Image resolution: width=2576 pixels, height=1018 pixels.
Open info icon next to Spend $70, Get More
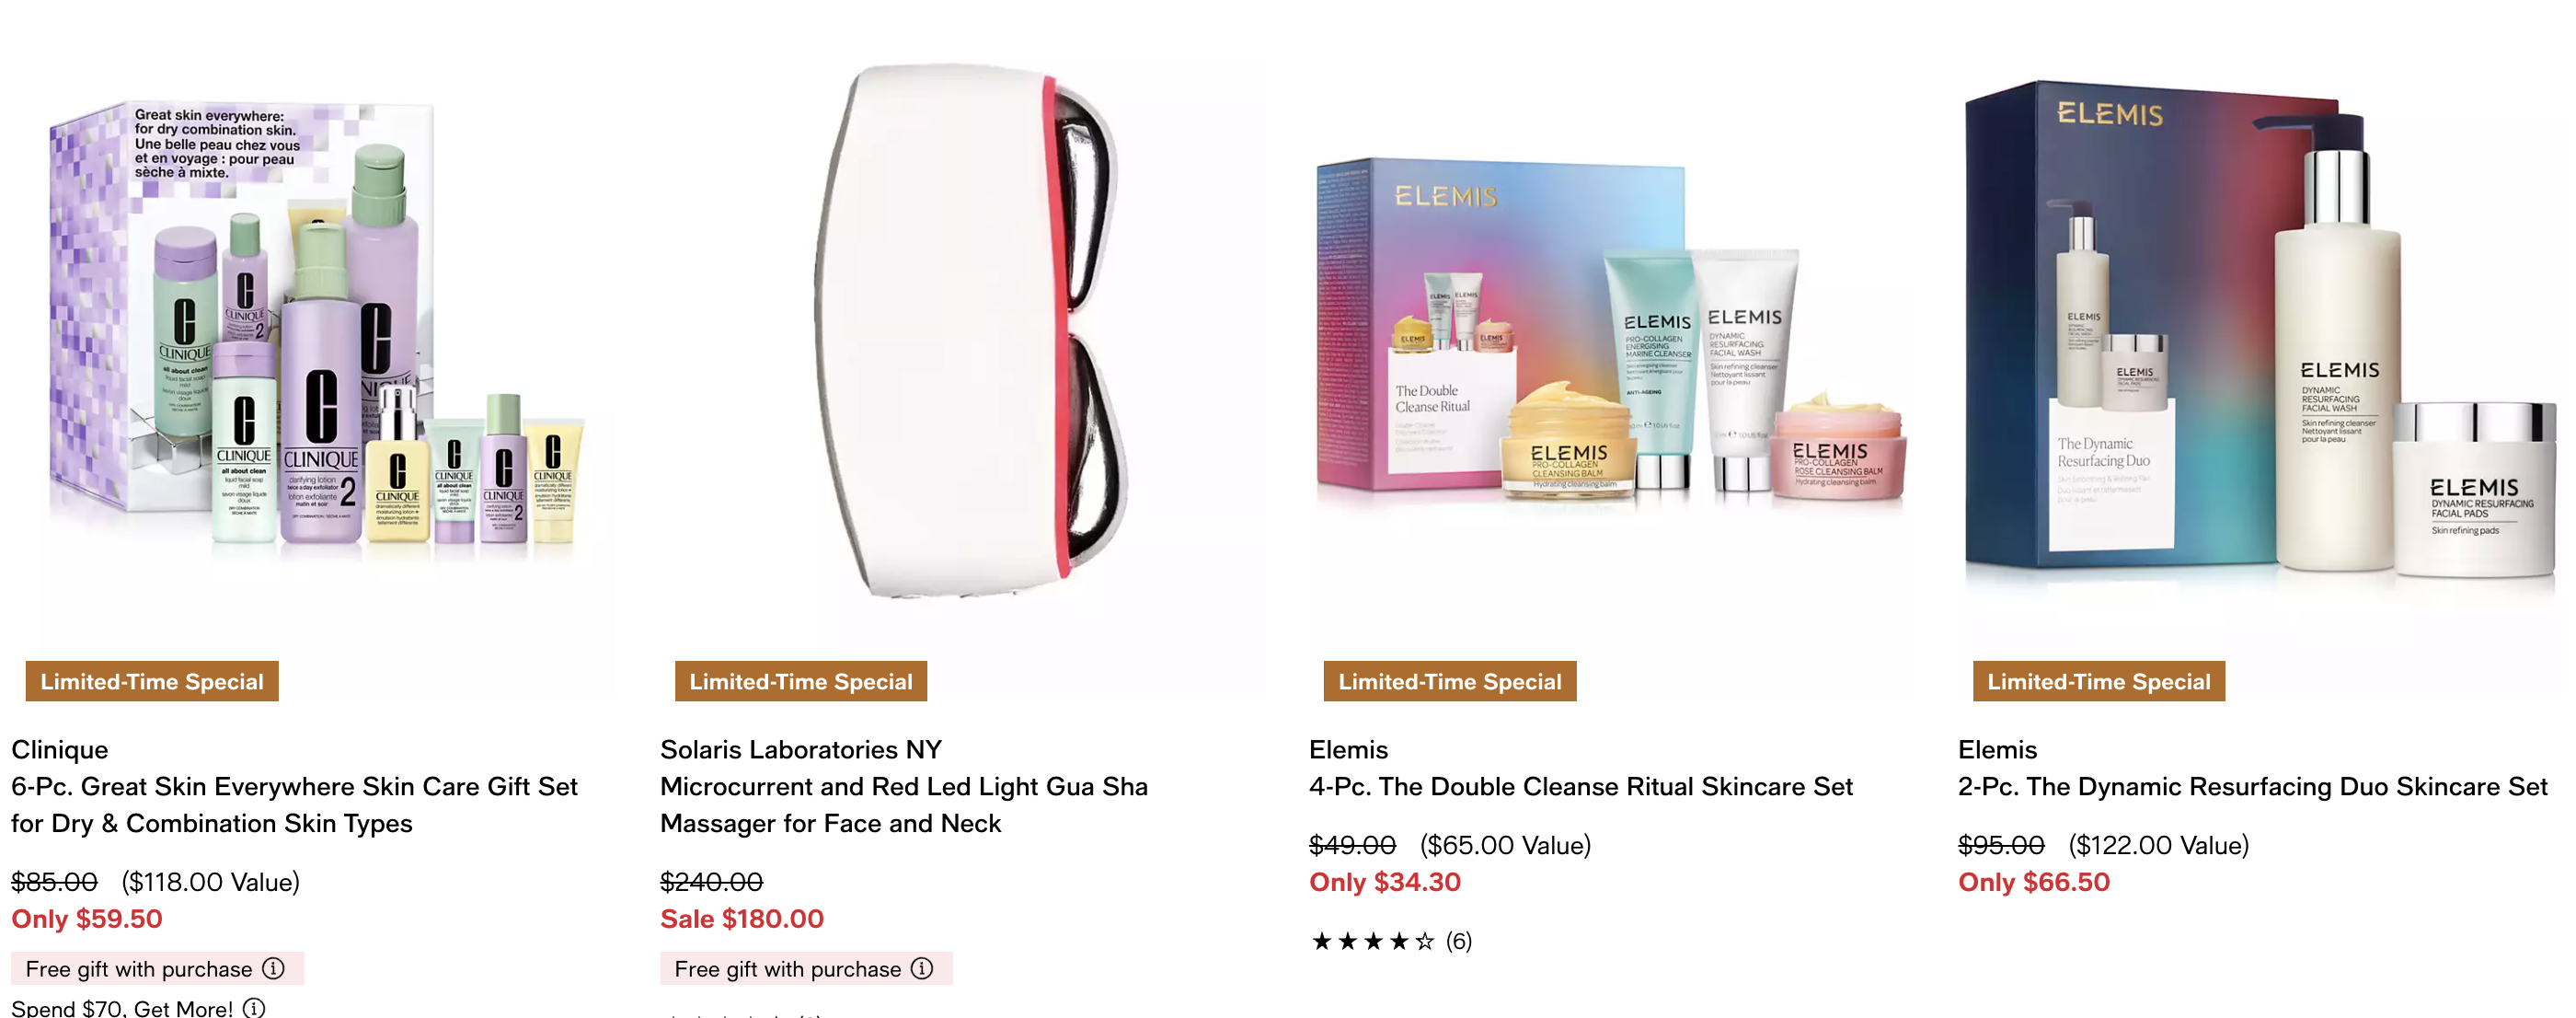(254, 1007)
